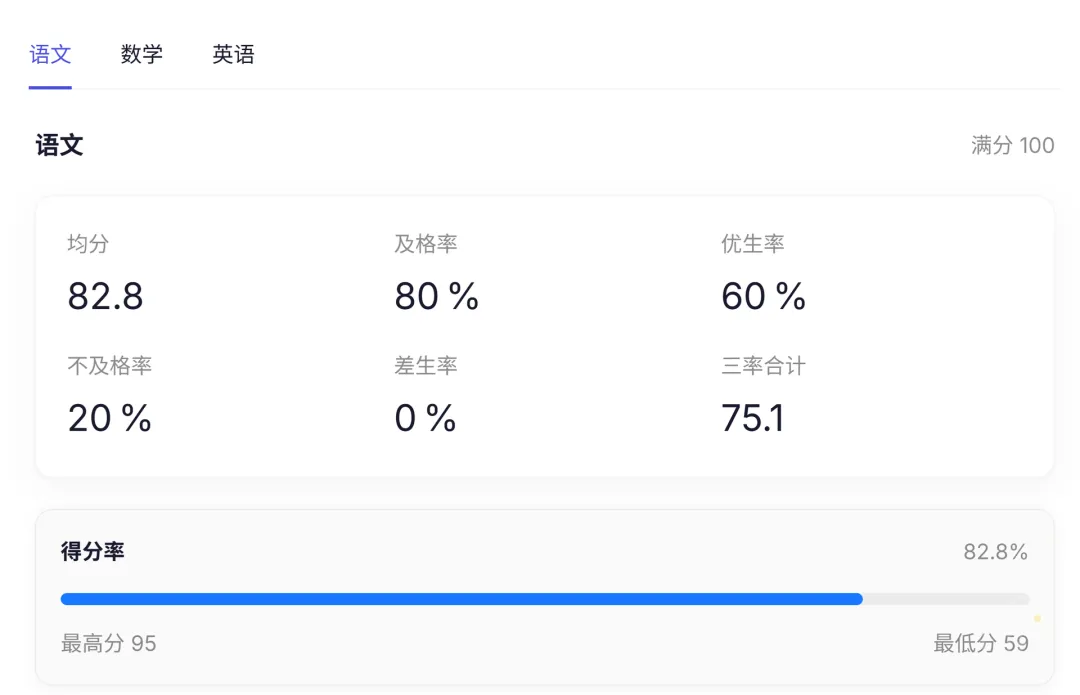Click the 均分 value 82.8
The image size is (1080, 695).
[105, 297]
